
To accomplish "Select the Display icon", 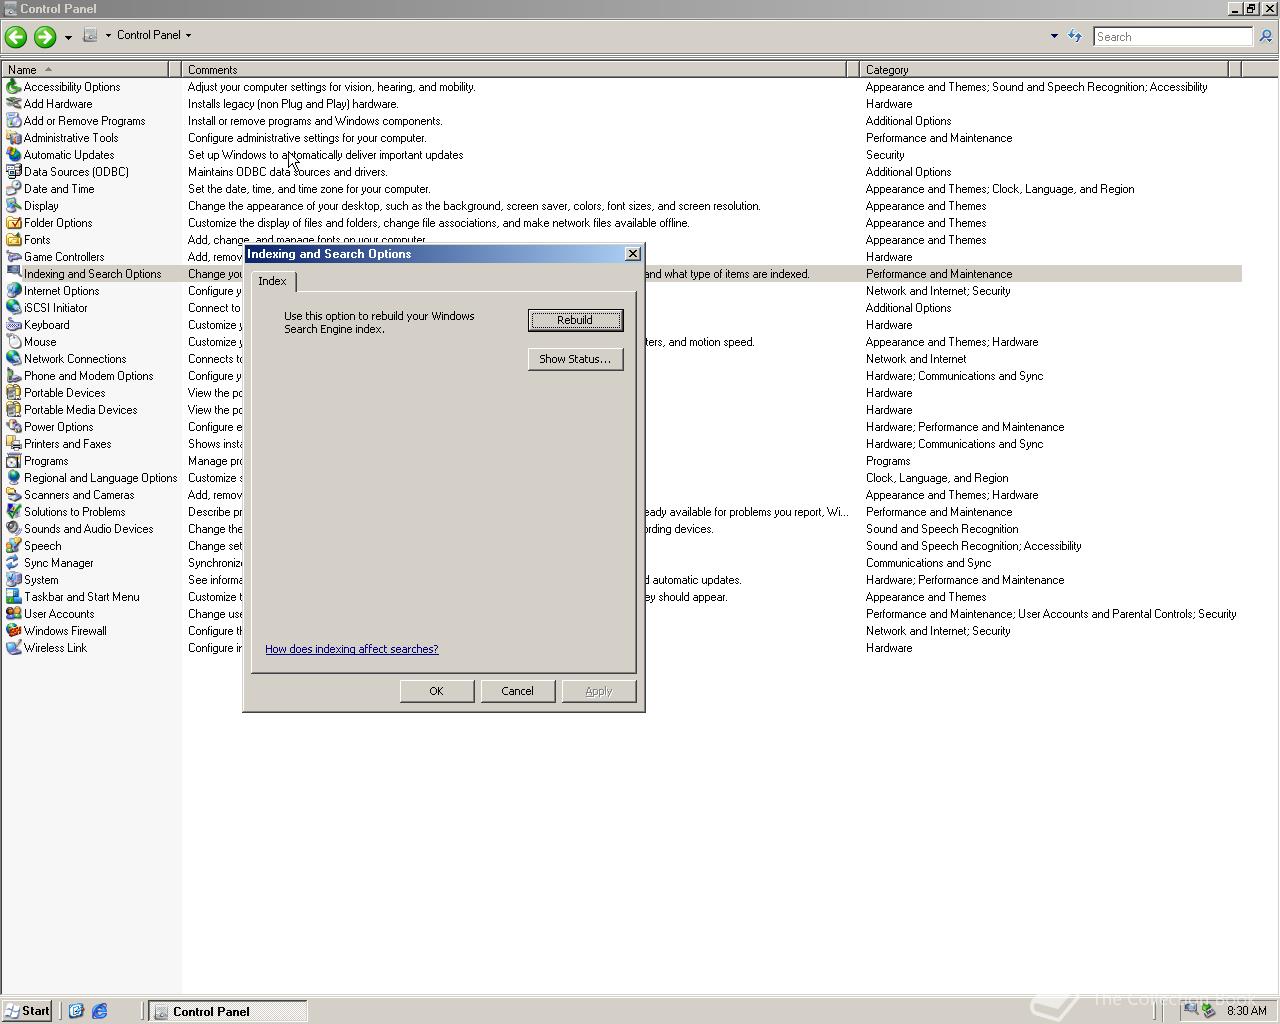I will tap(14, 206).
